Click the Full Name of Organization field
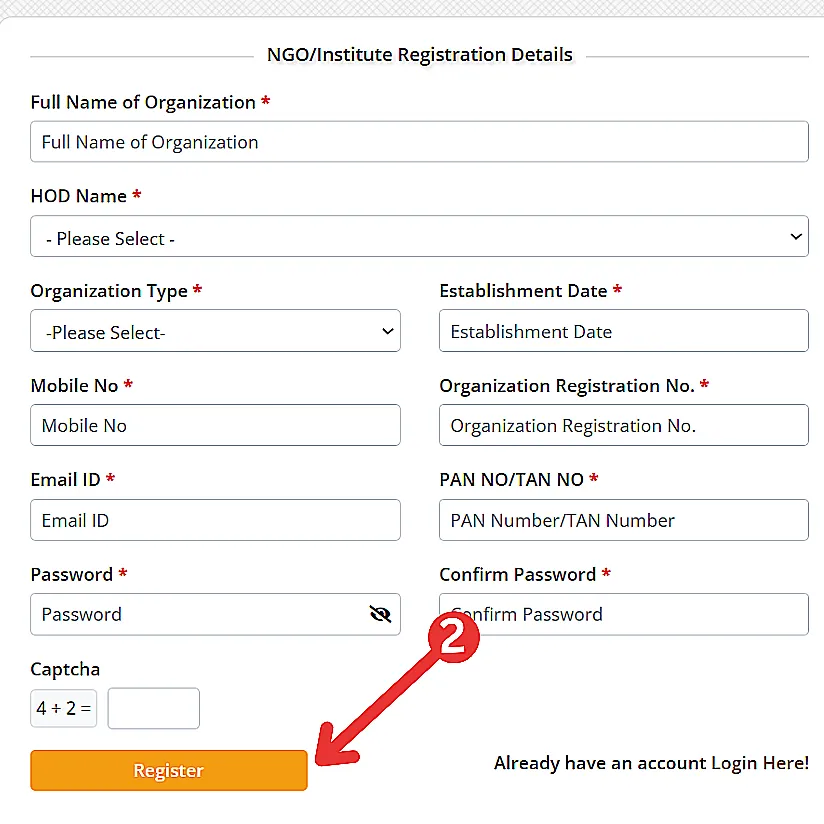The image size is (824, 824). coord(420,141)
